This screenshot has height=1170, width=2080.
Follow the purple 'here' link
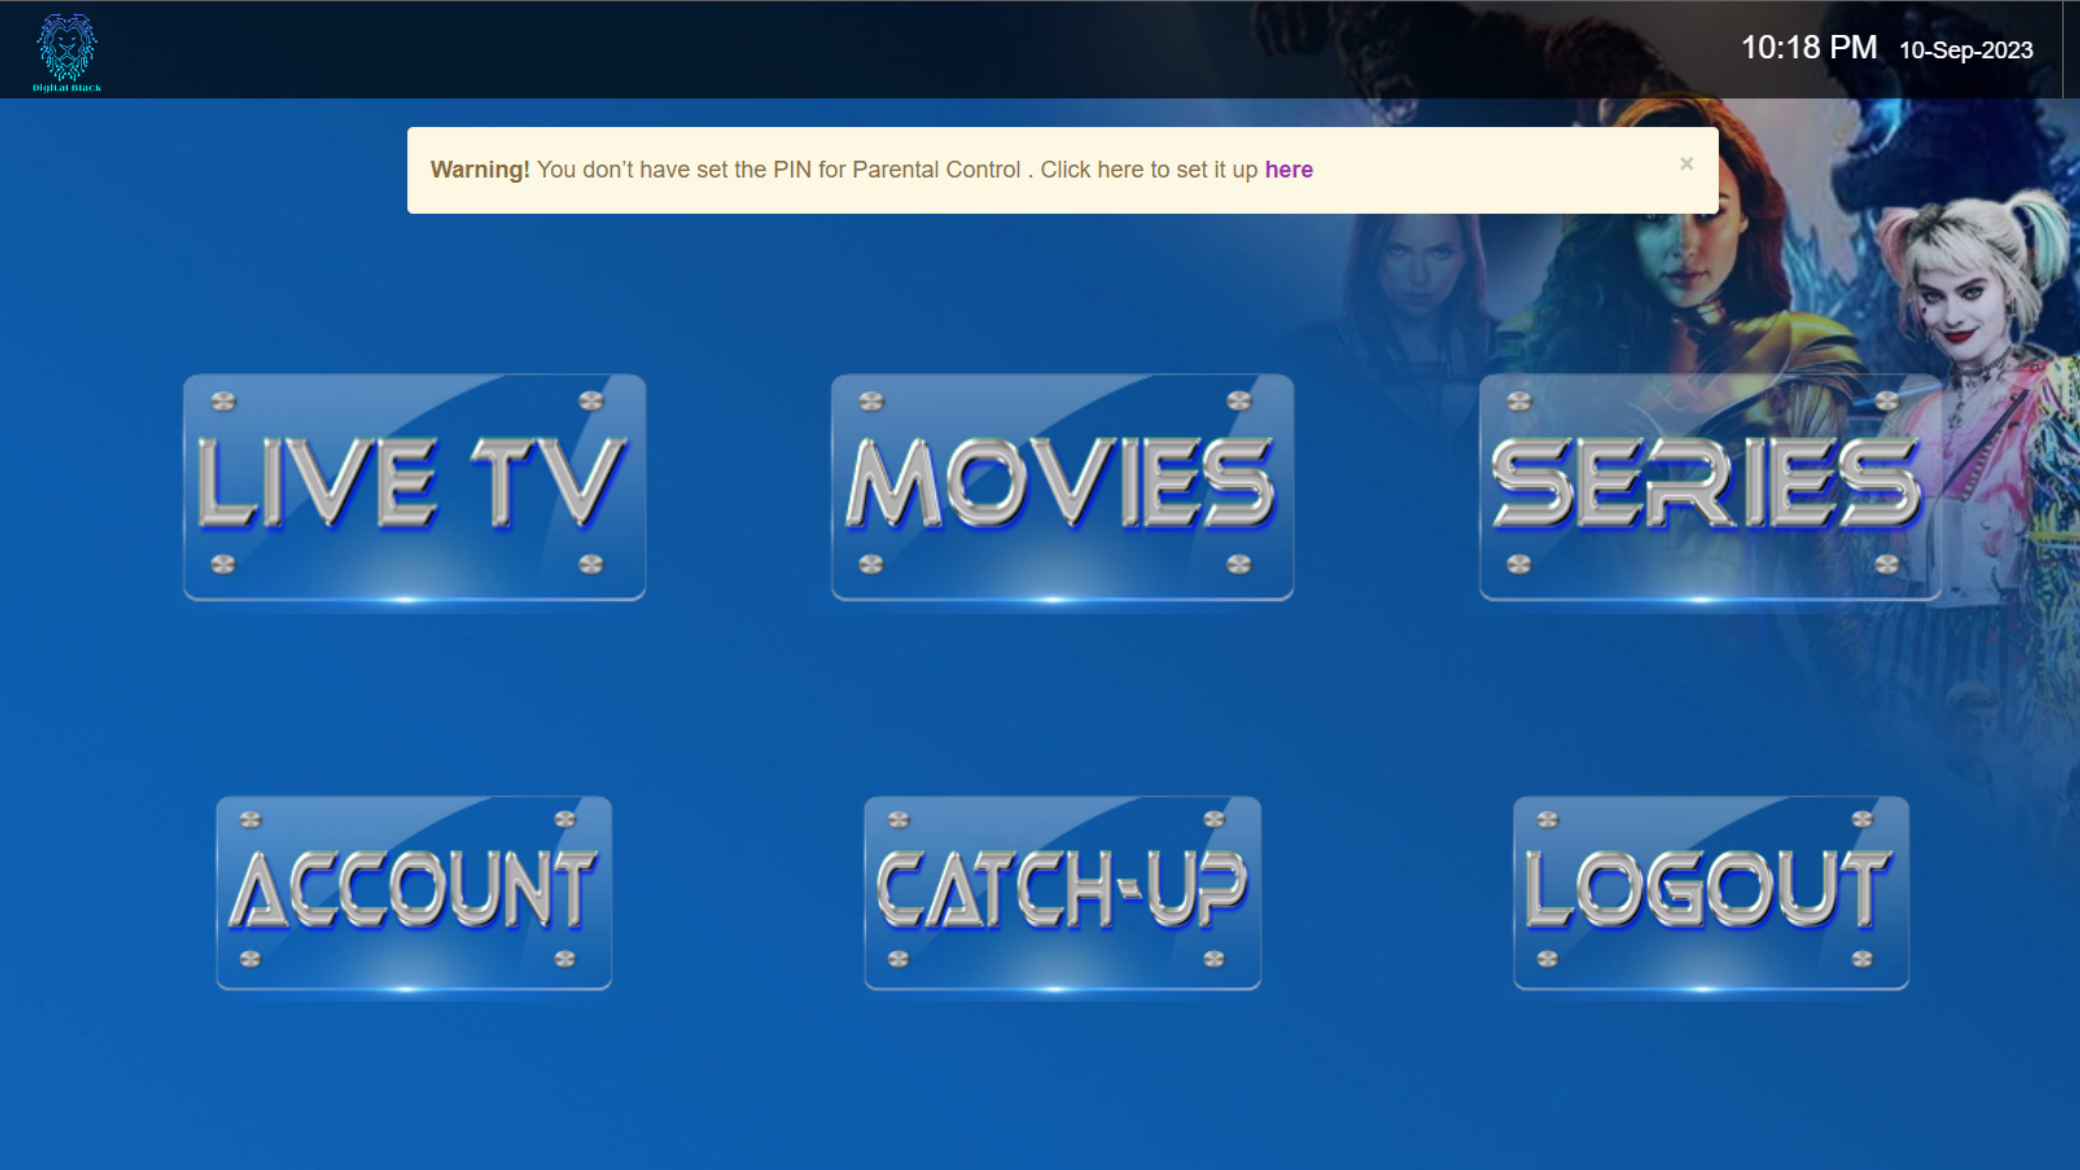click(1288, 170)
